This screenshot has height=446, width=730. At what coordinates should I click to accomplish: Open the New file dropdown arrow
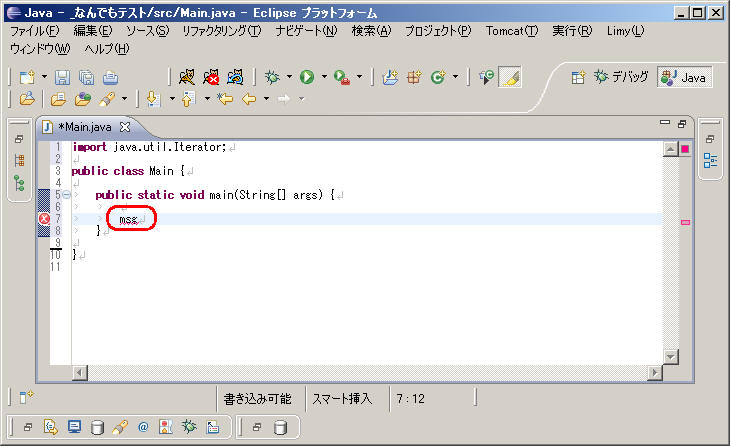44,77
